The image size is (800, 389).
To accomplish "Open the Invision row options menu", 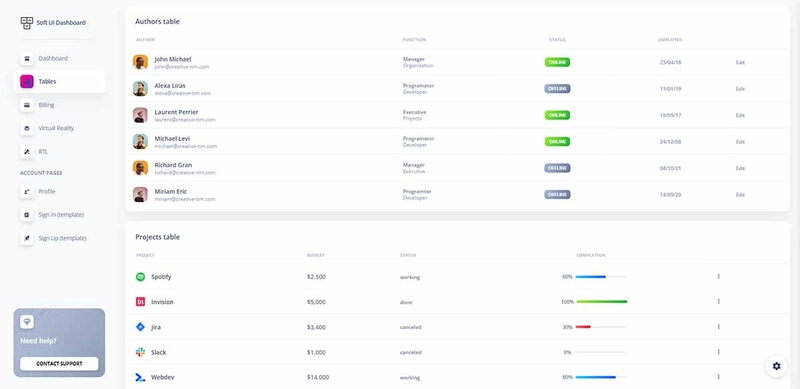I will click(x=718, y=301).
